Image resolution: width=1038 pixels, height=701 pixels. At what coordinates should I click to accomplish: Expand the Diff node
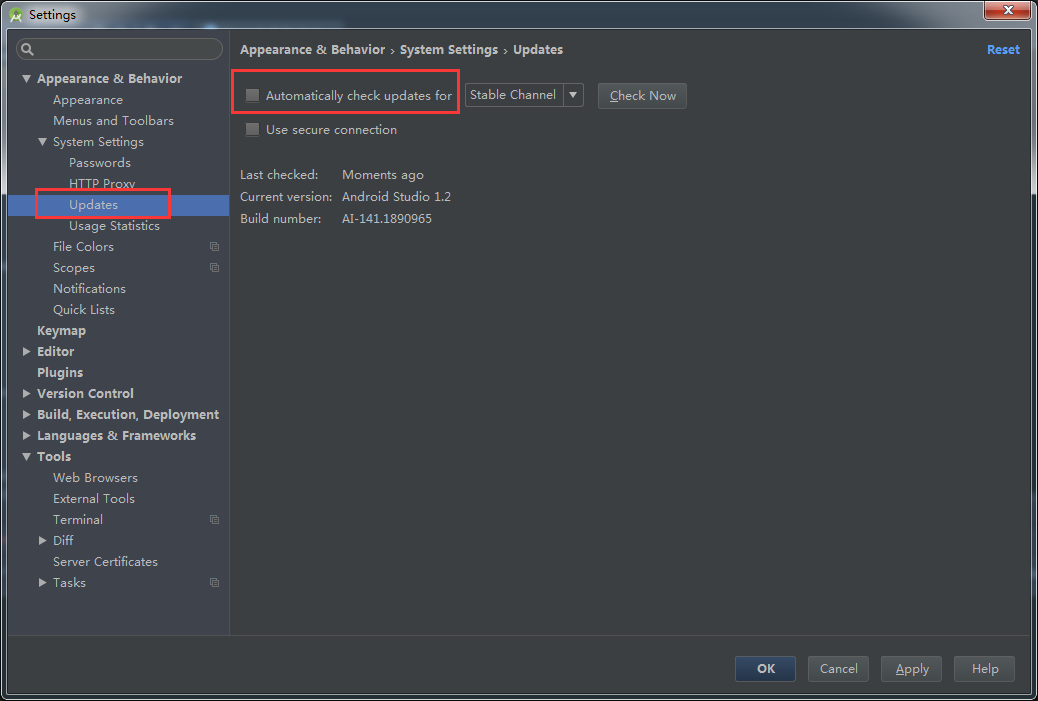pyautogui.click(x=42, y=541)
